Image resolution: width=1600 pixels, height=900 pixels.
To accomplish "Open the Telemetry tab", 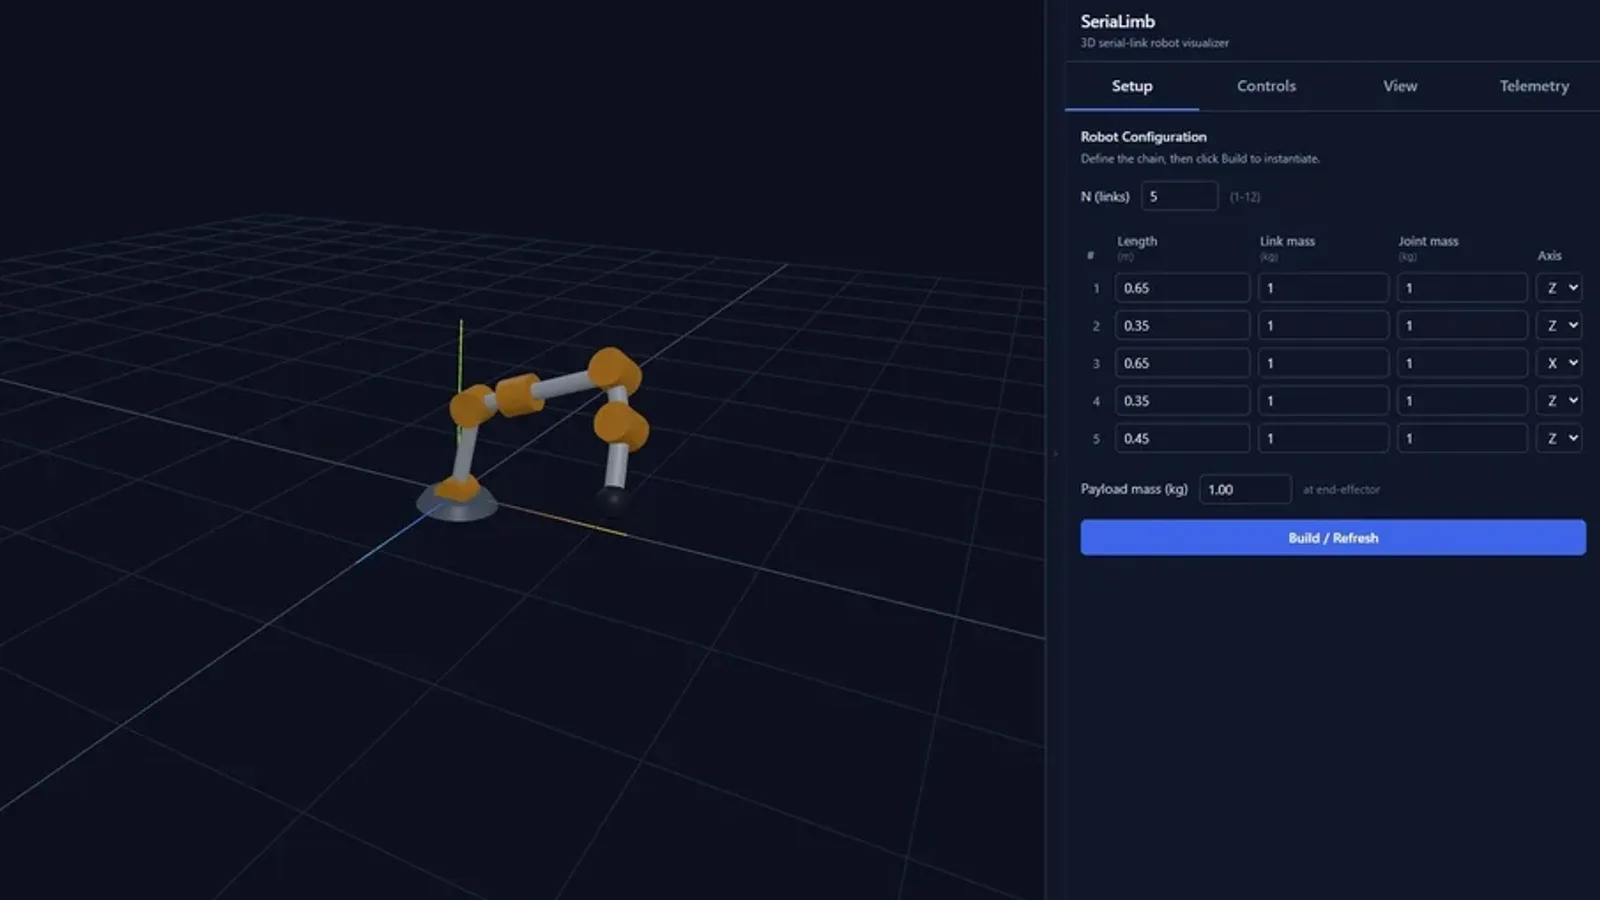I will (x=1534, y=86).
